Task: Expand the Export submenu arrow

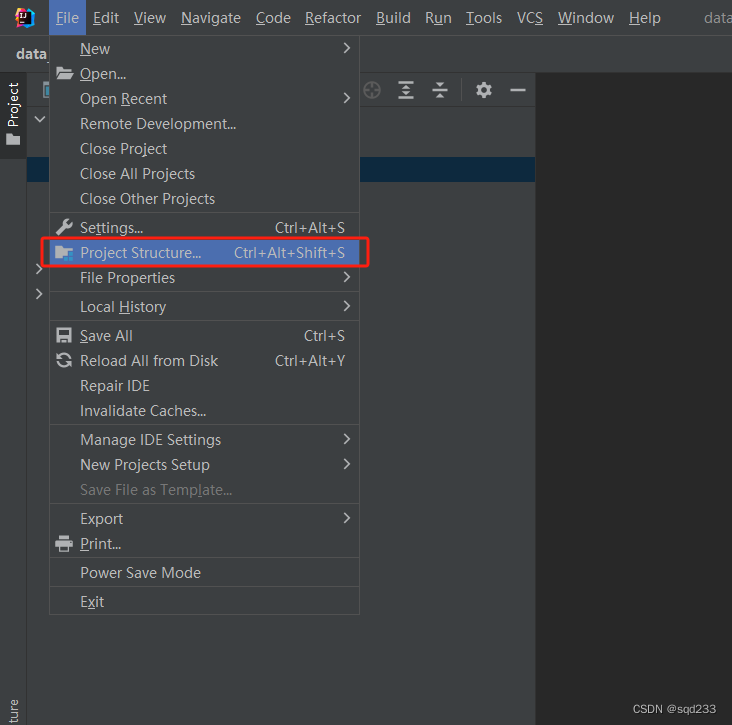Action: (x=346, y=518)
